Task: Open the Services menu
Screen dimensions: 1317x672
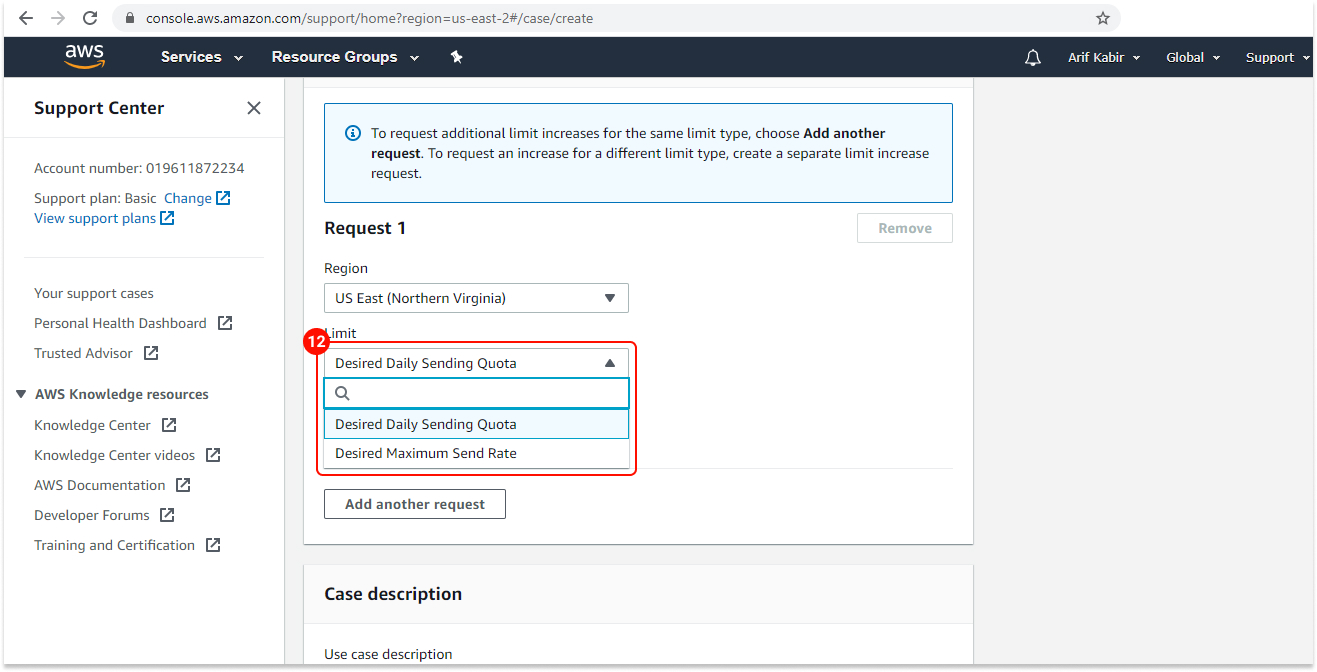Action: pos(201,57)
